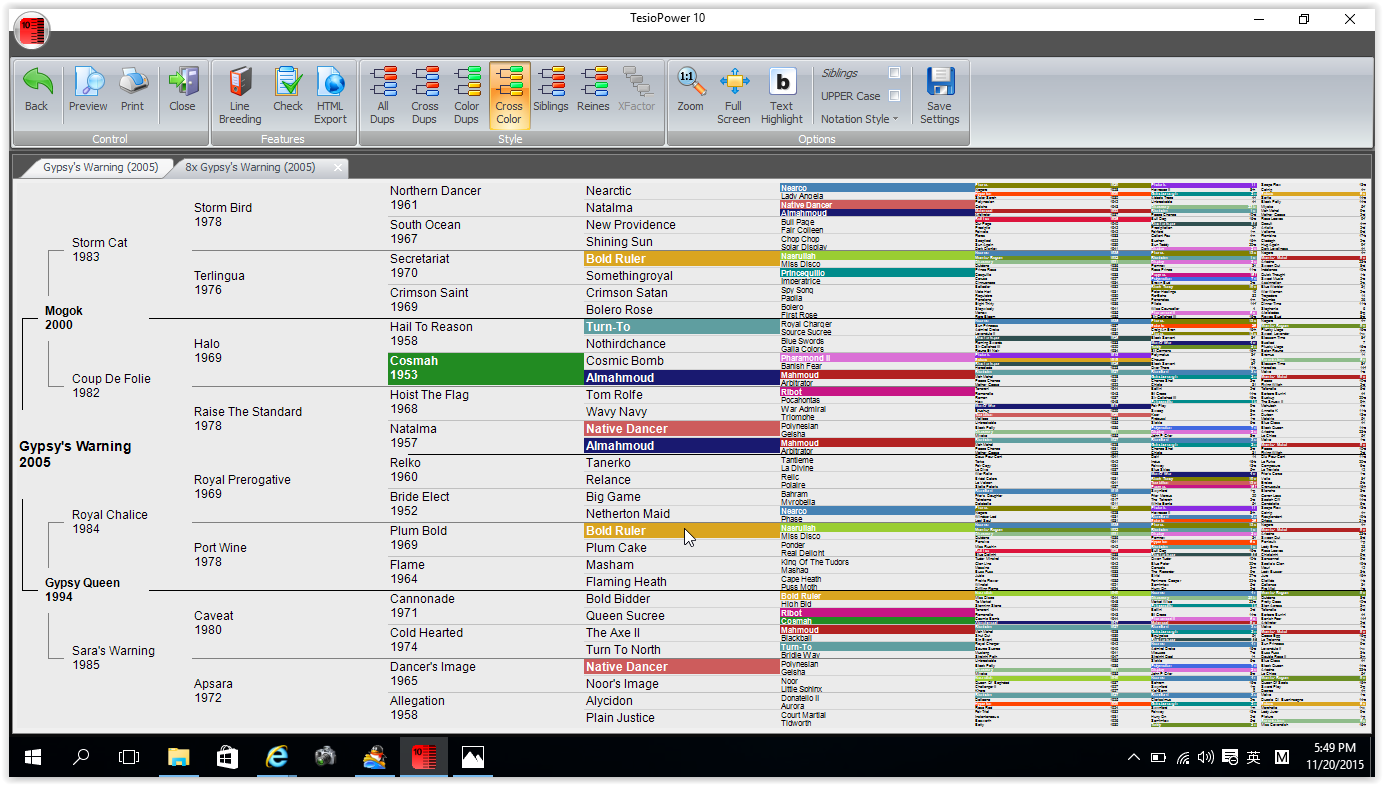1383x785 pixels.
Task: Click Northern Dancer 1961
Action: point(435,198)
